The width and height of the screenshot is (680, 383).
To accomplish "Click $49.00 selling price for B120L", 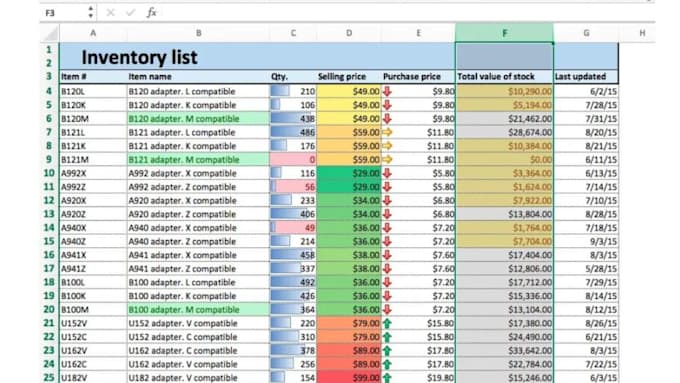I will pos(349,91).
